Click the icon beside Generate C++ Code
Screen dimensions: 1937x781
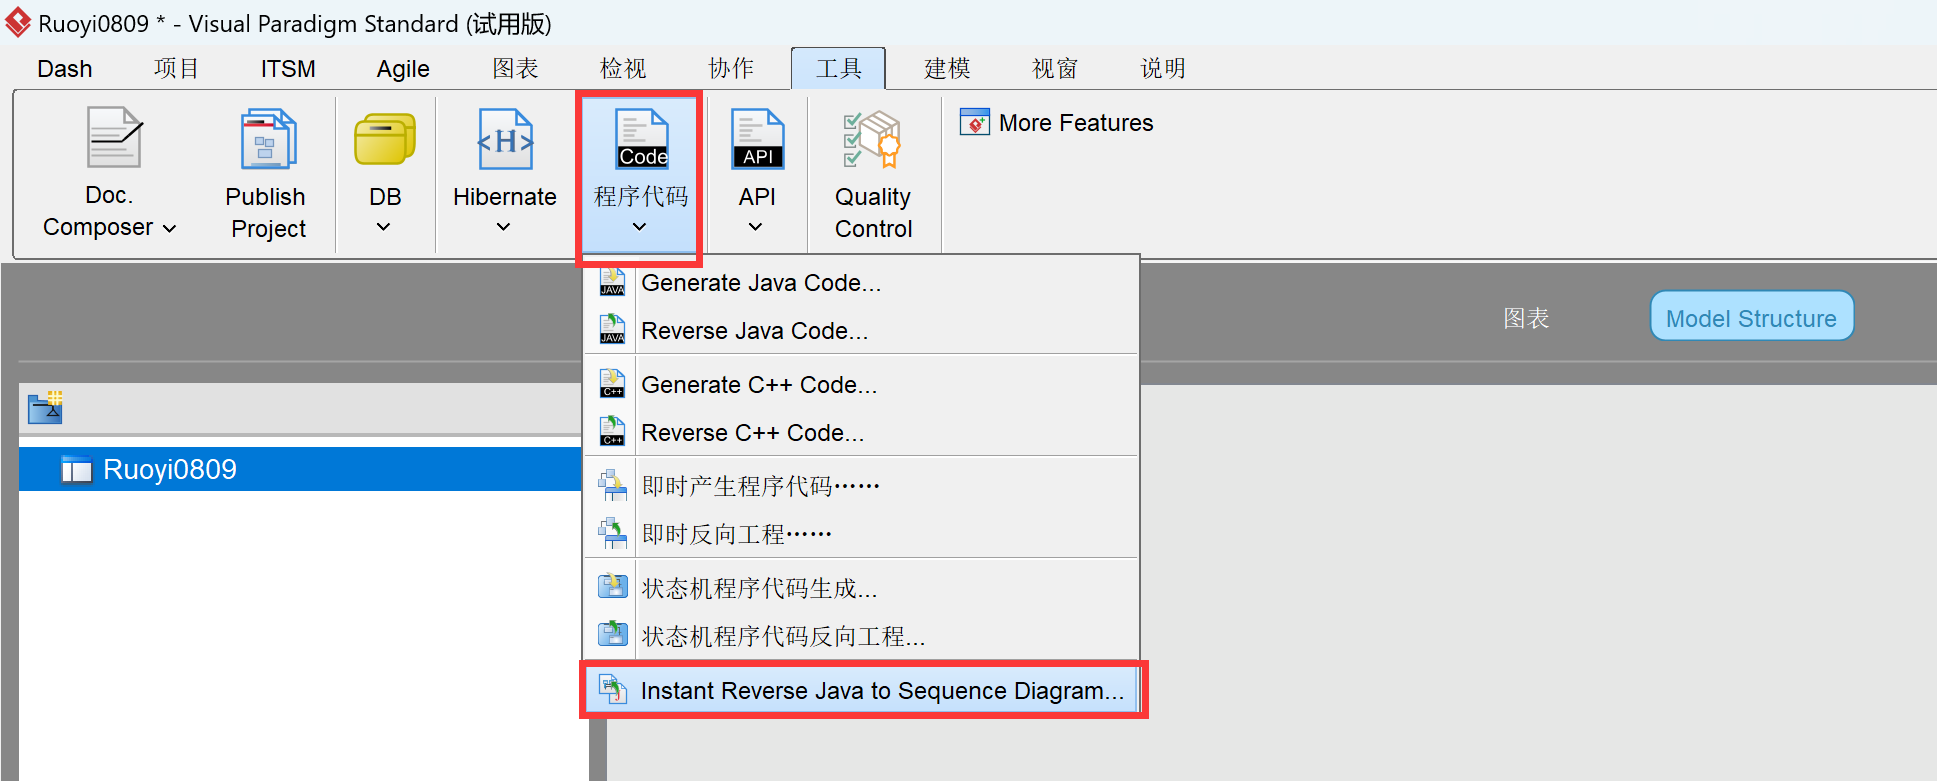point(612,384)
